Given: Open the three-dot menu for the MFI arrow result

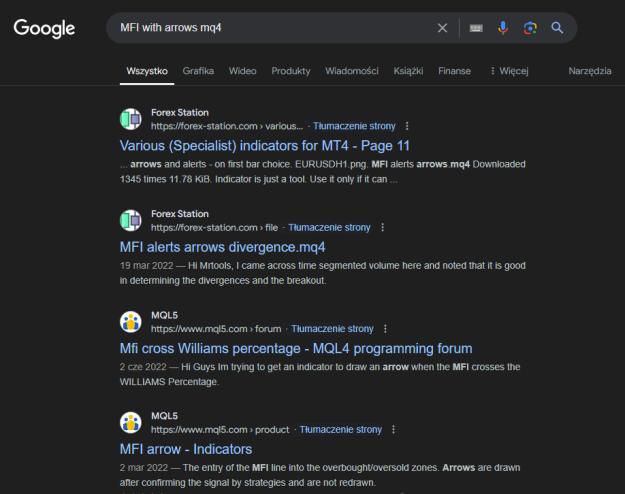Looking at the screenshot, I should [393, 429].
